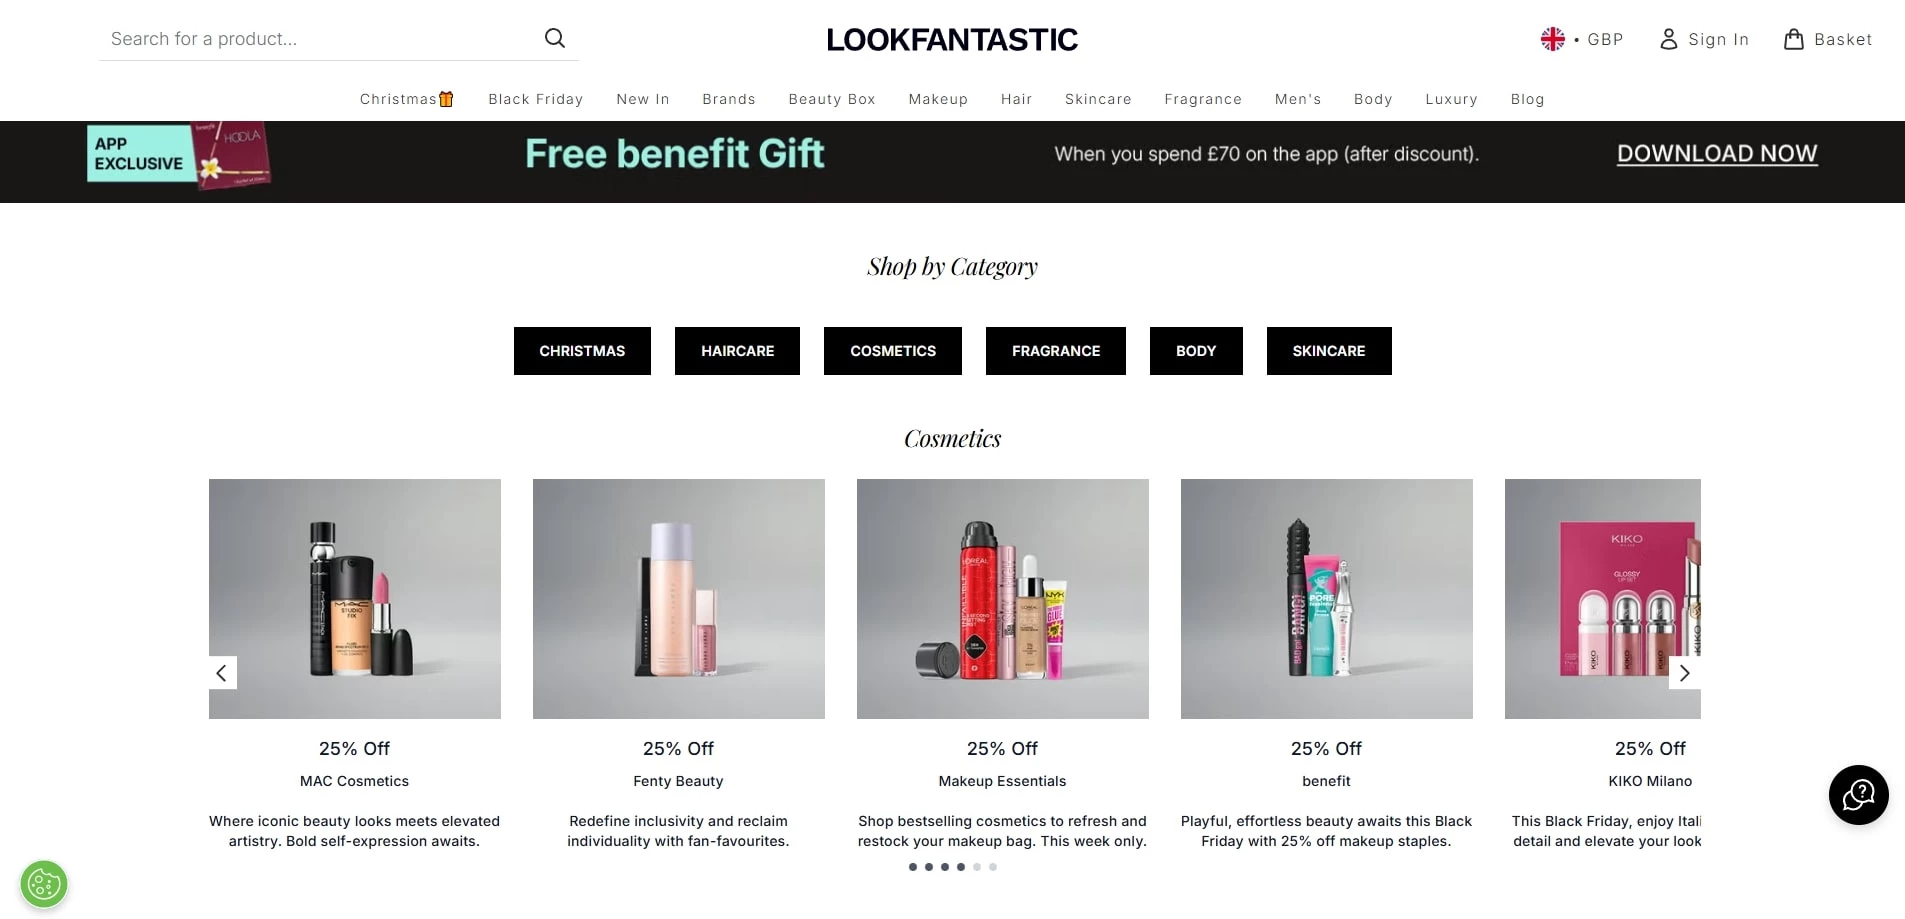Screen dimensions: 1905x919
Task: Click the UK flag currency icon
Action: pyautogui.click(x=1551, y=38)
